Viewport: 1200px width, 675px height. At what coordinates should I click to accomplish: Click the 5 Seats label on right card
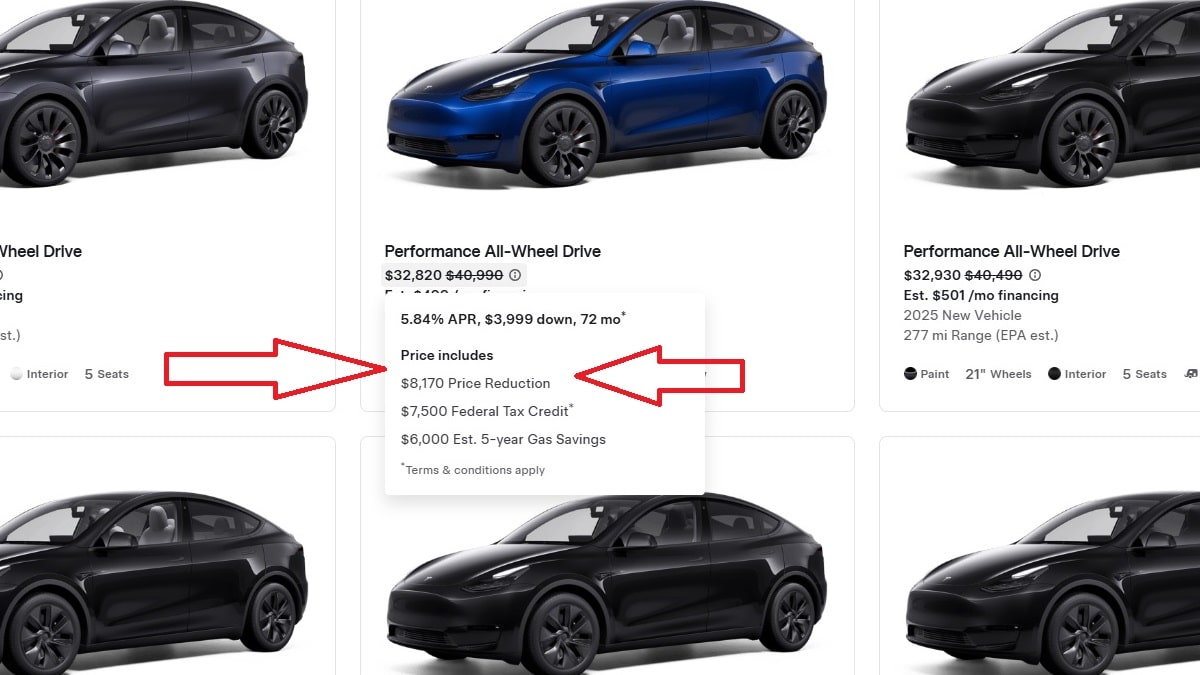pos(1144,374)
